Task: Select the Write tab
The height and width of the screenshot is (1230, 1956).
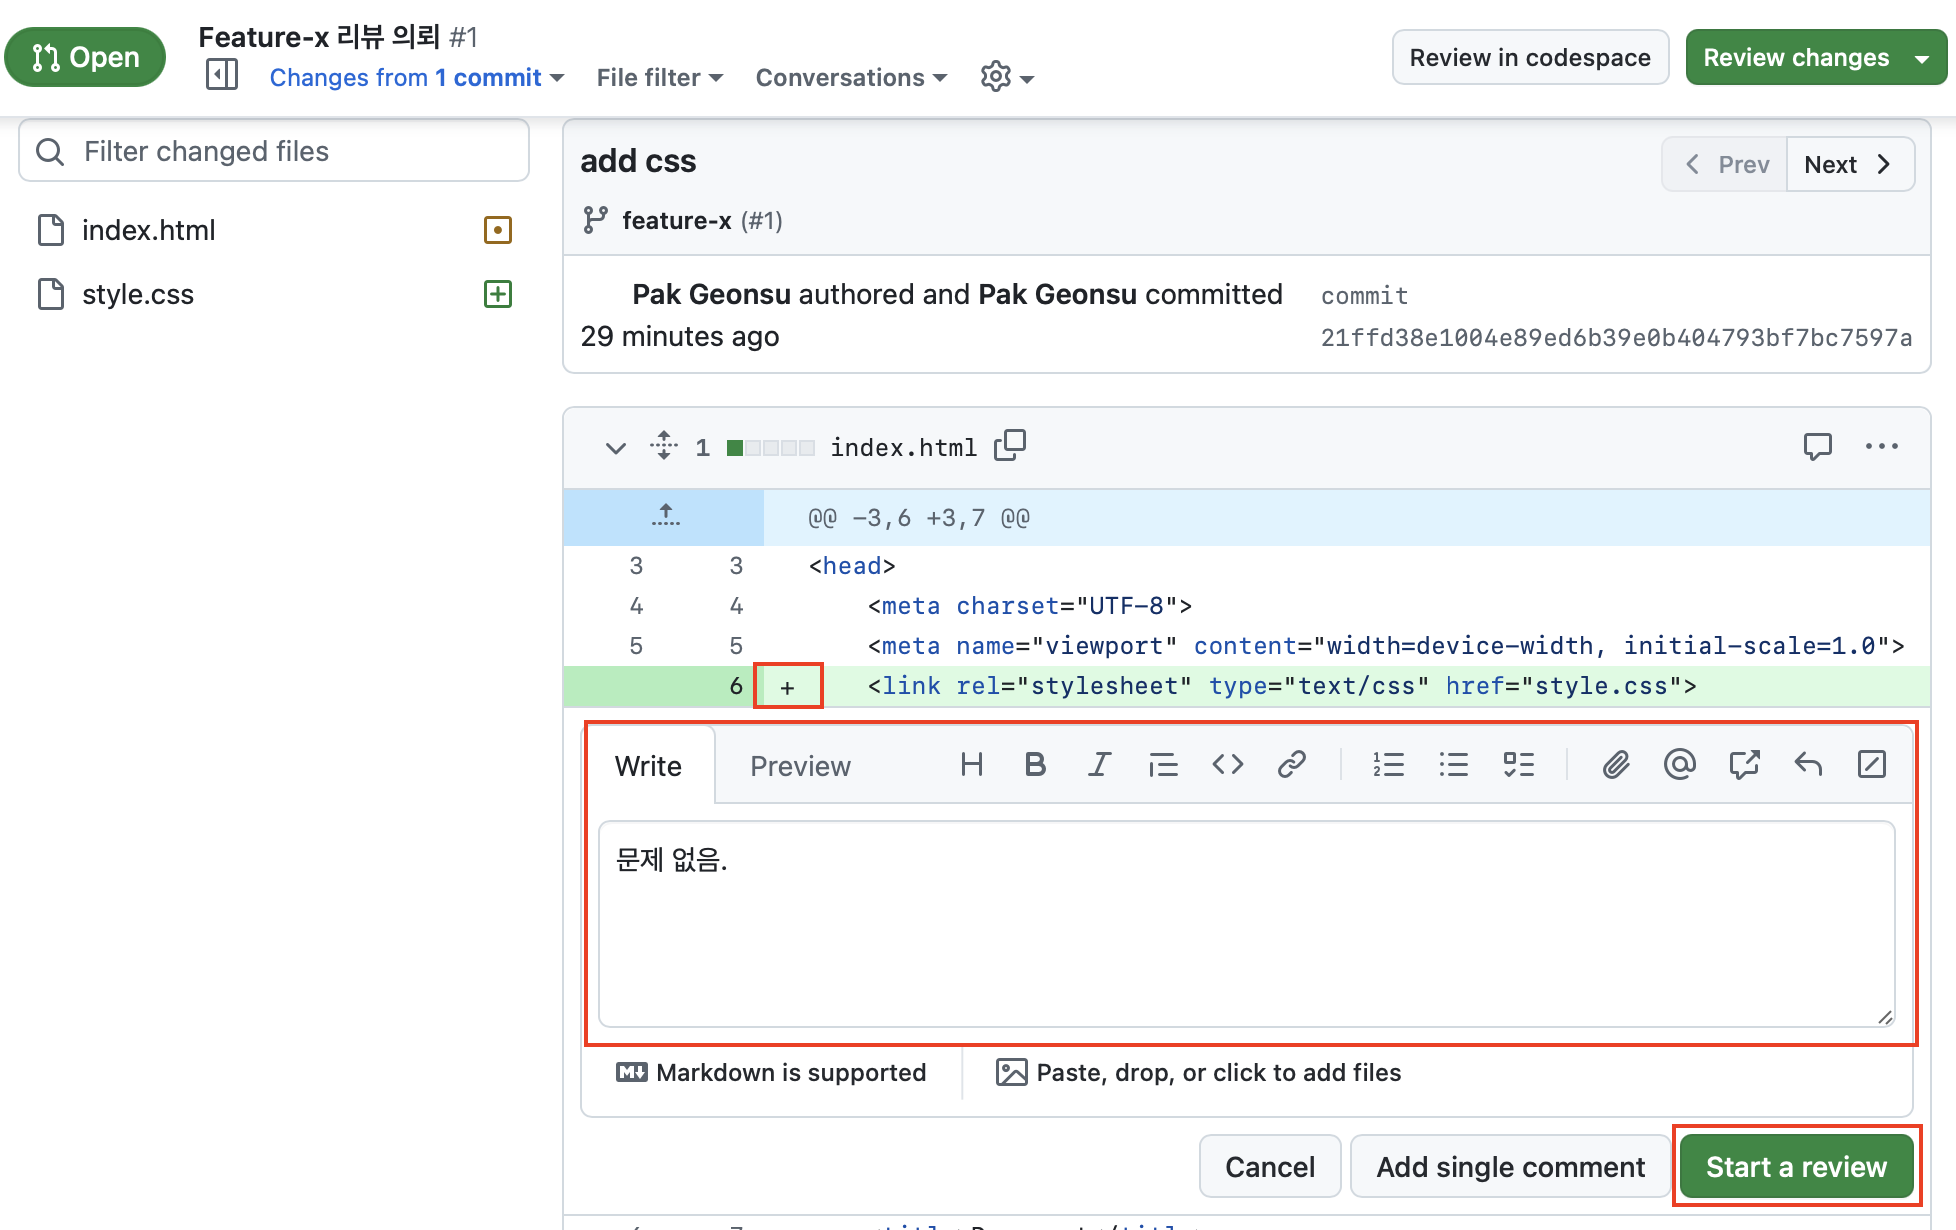Action: click(648, 766)
